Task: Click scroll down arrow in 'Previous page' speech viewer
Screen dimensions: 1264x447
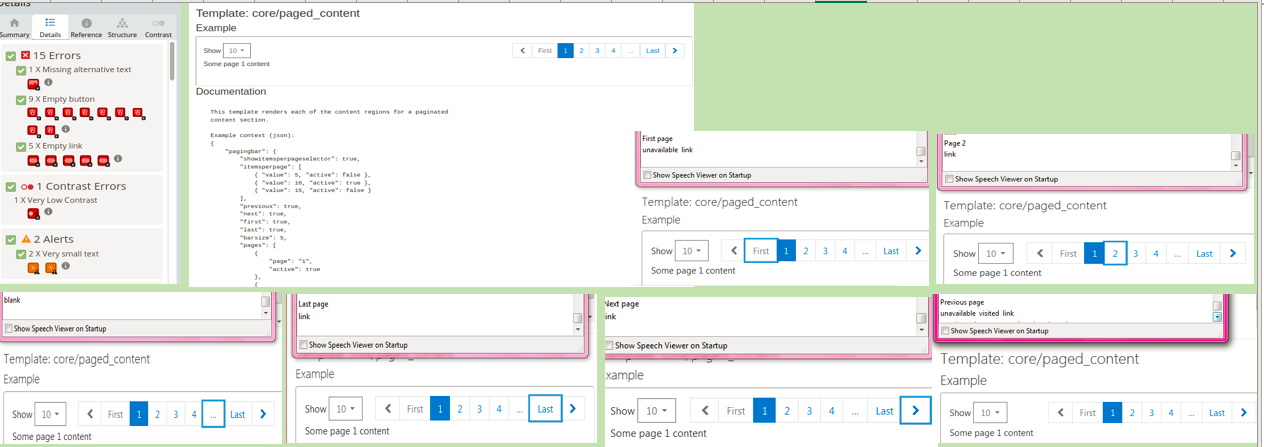Action: [1217, 316]
